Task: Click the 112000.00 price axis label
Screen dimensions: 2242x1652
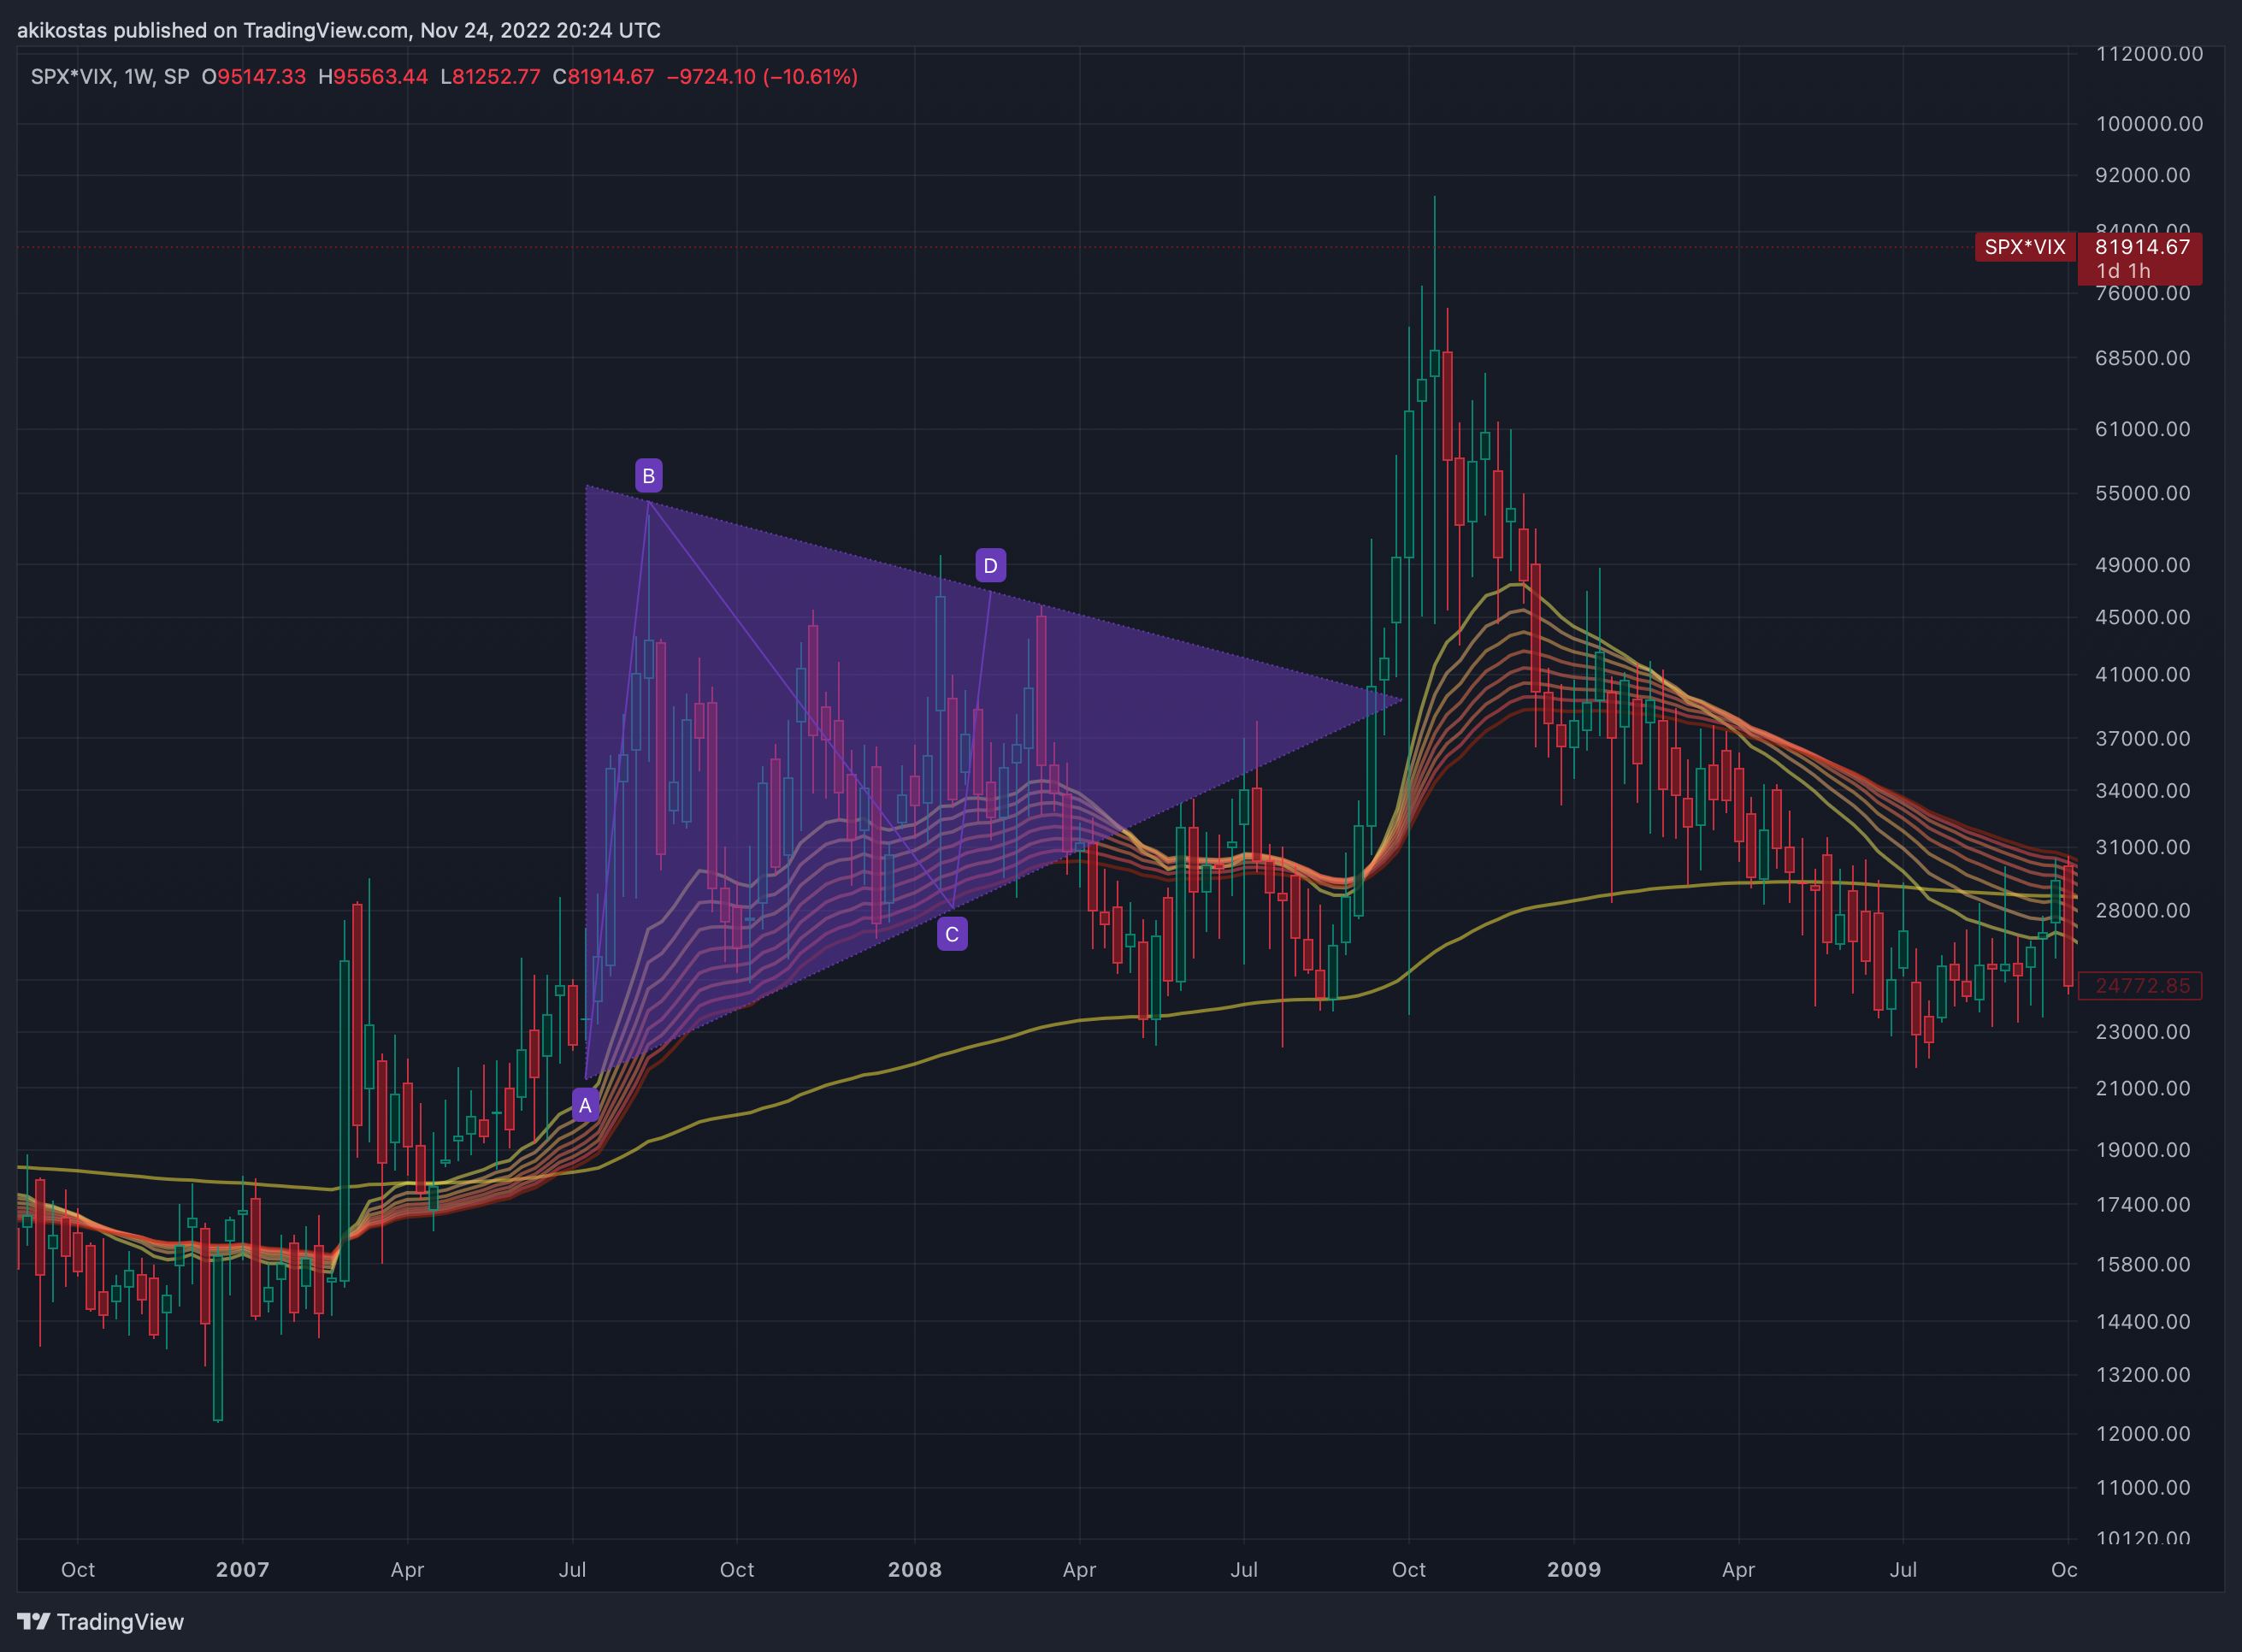Action: pos(2149,54)
